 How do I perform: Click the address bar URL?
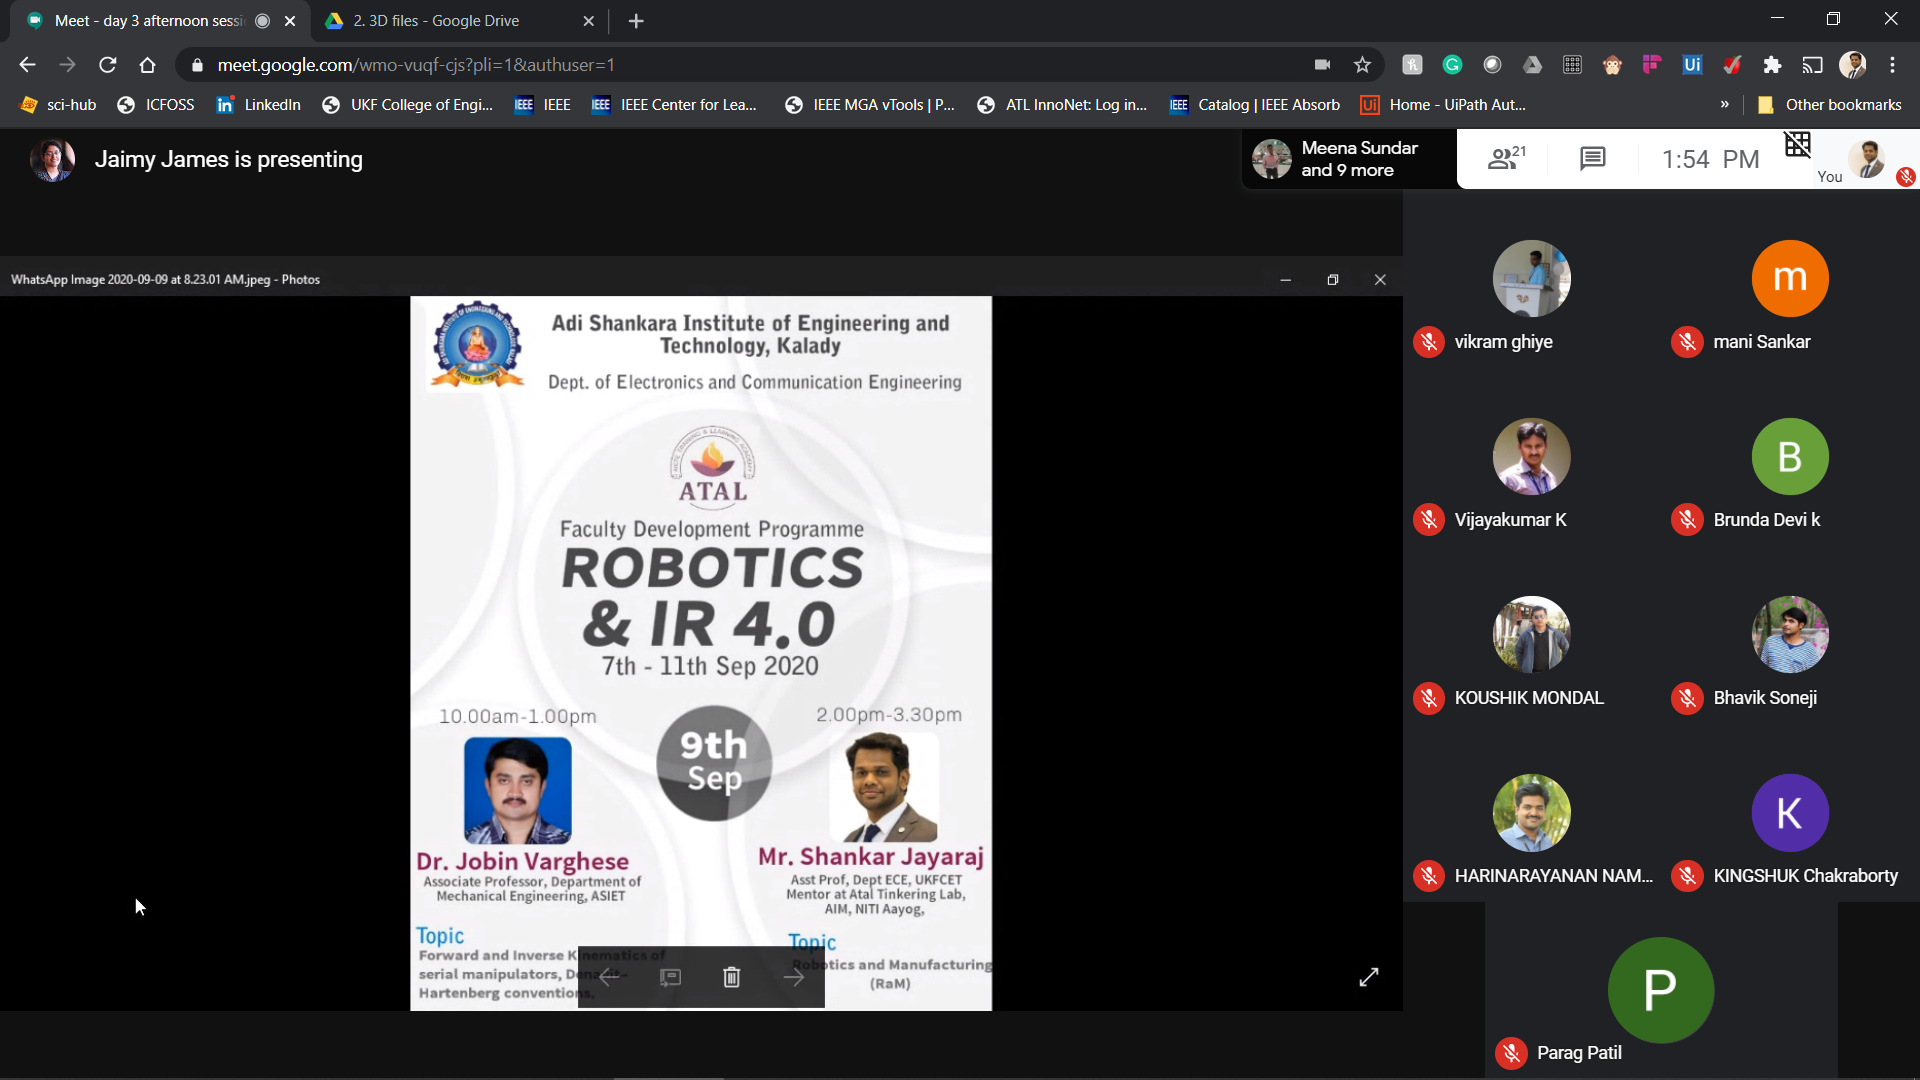point(416,65)
